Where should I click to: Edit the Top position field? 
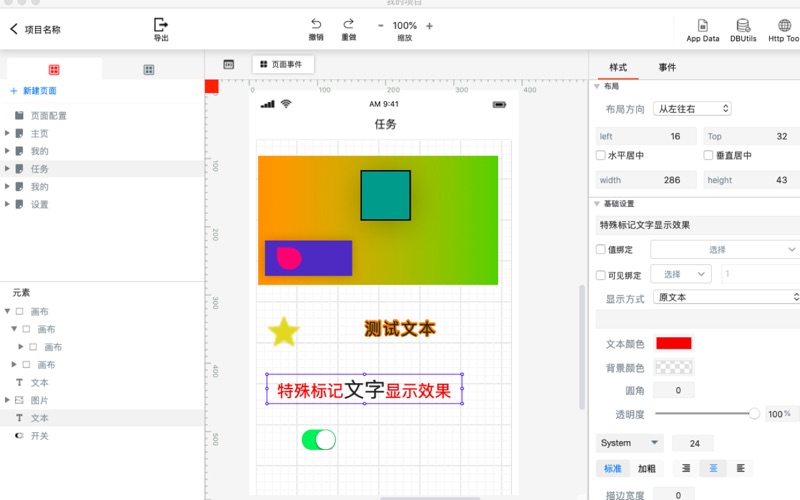[x=752, y=136]
